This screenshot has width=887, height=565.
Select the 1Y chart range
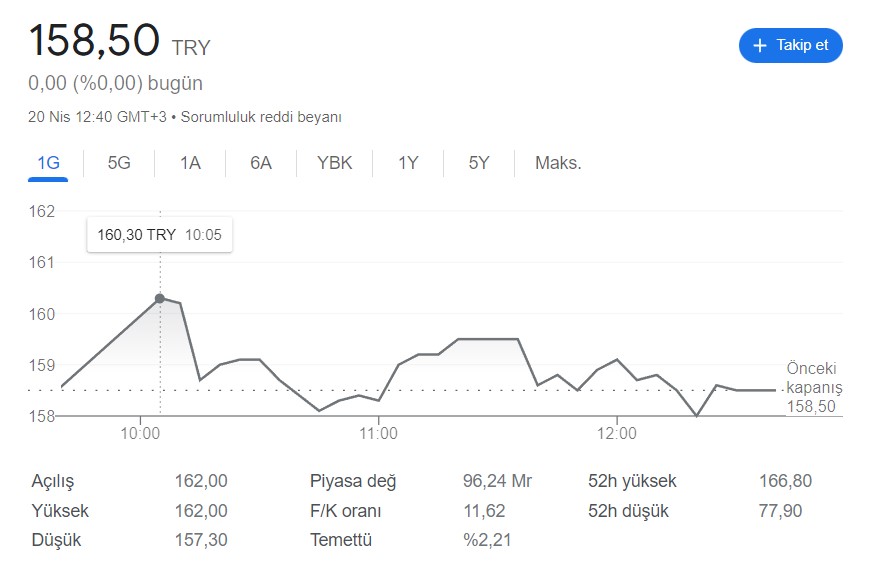(x=408, y=163)
